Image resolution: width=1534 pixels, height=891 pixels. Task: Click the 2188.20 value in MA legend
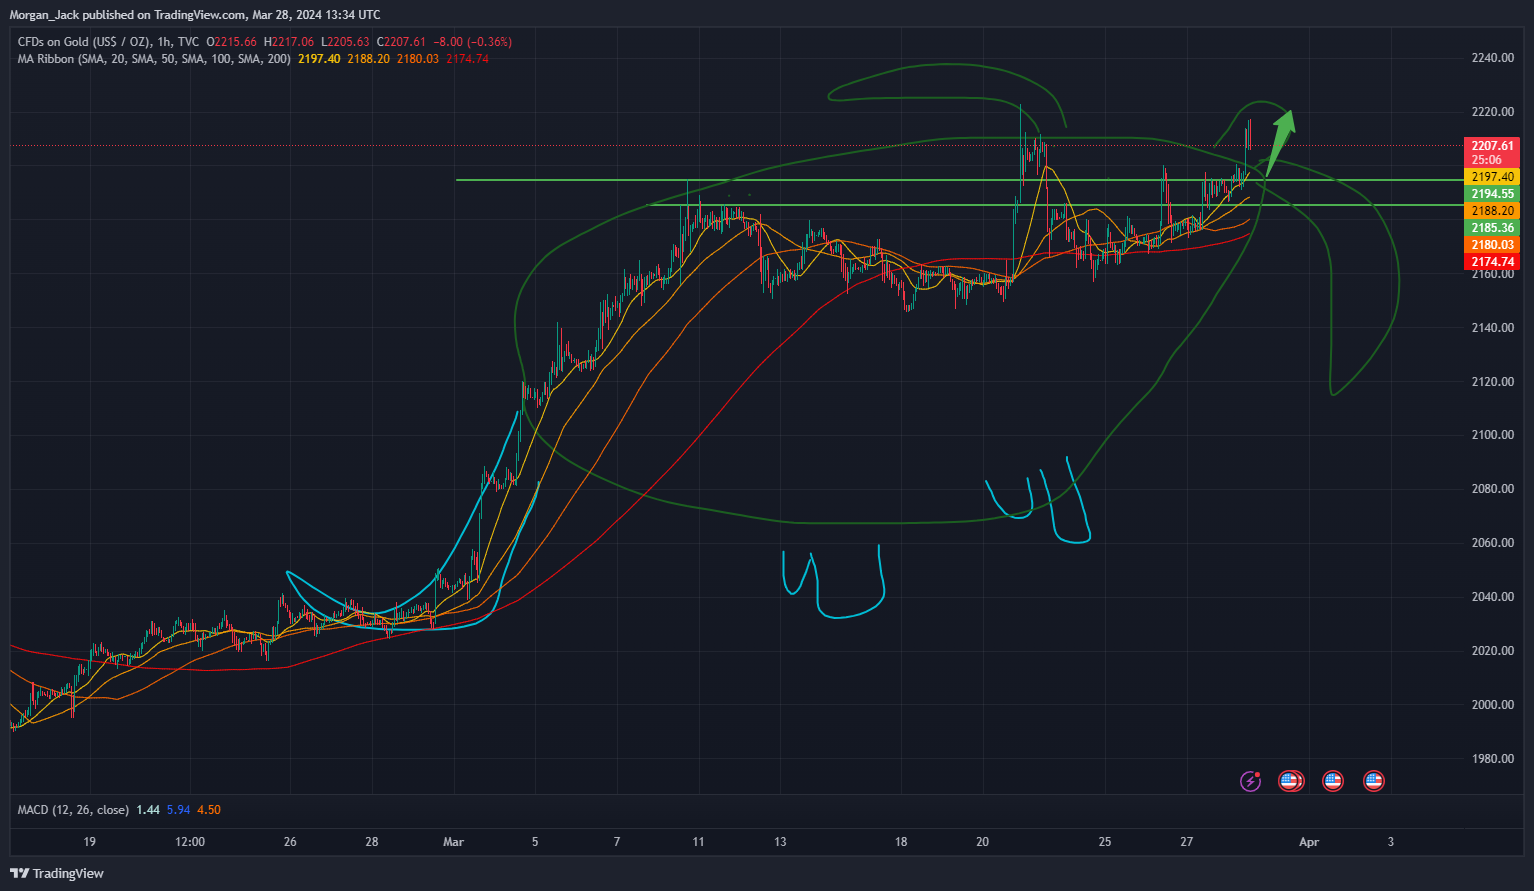tap(368, 59)
